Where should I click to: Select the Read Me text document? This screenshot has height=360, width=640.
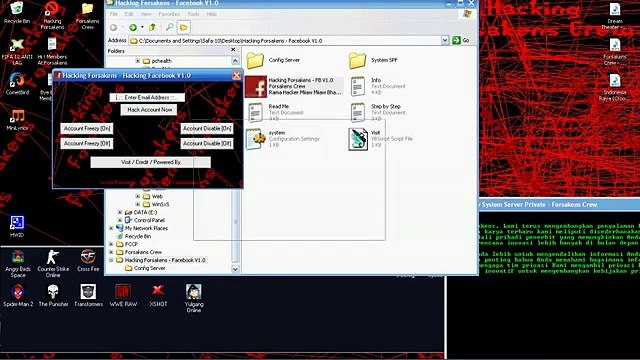[x=276, y=113]
